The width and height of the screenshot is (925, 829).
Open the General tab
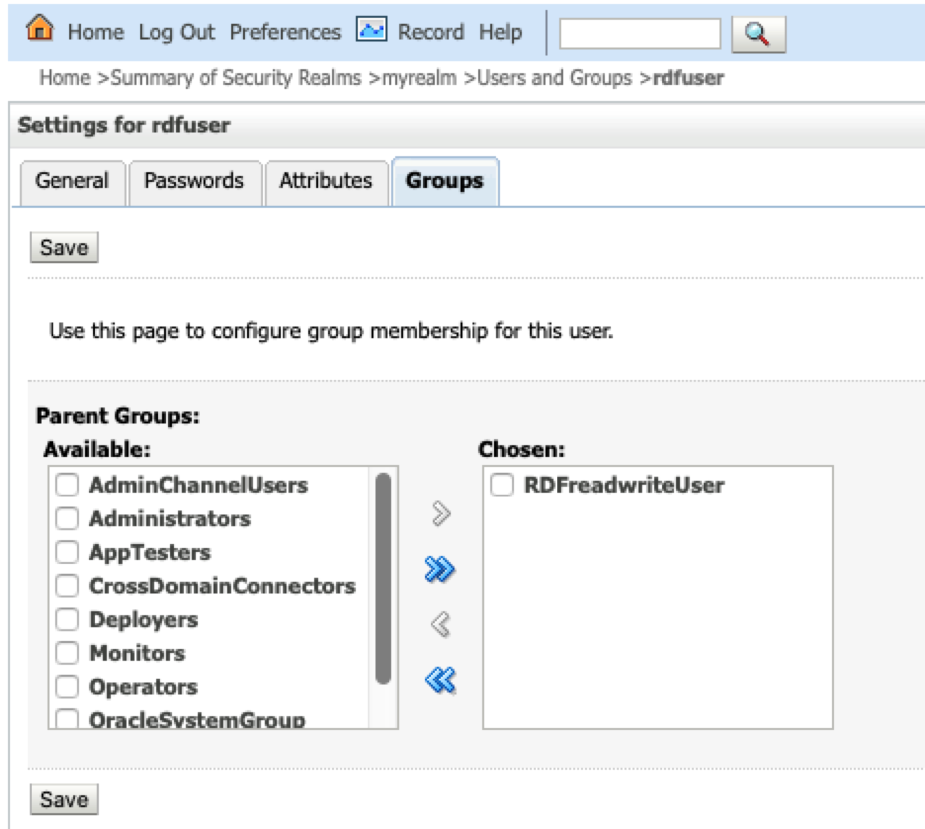coord(73,183)
